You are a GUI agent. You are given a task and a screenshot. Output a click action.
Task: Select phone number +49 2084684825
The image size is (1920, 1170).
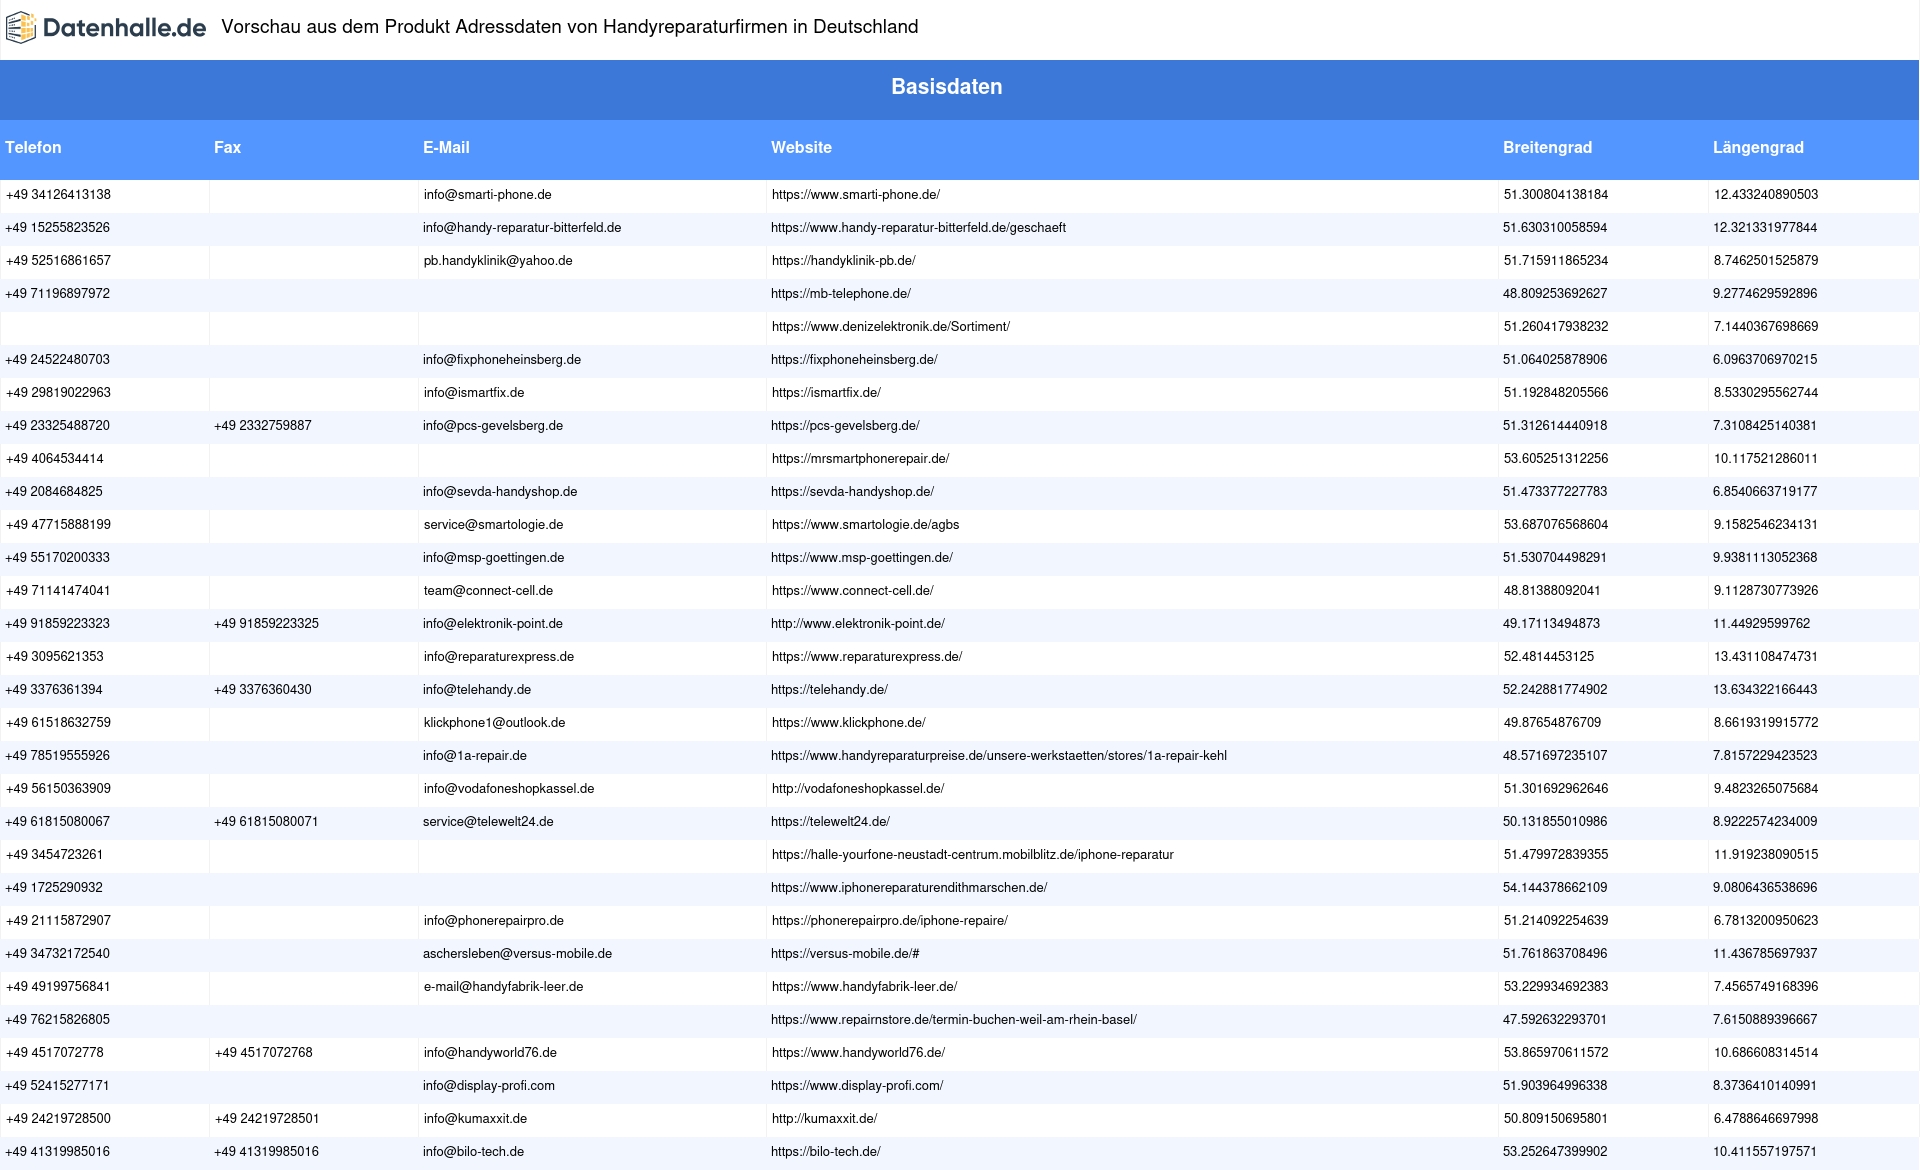pos(54,492)
